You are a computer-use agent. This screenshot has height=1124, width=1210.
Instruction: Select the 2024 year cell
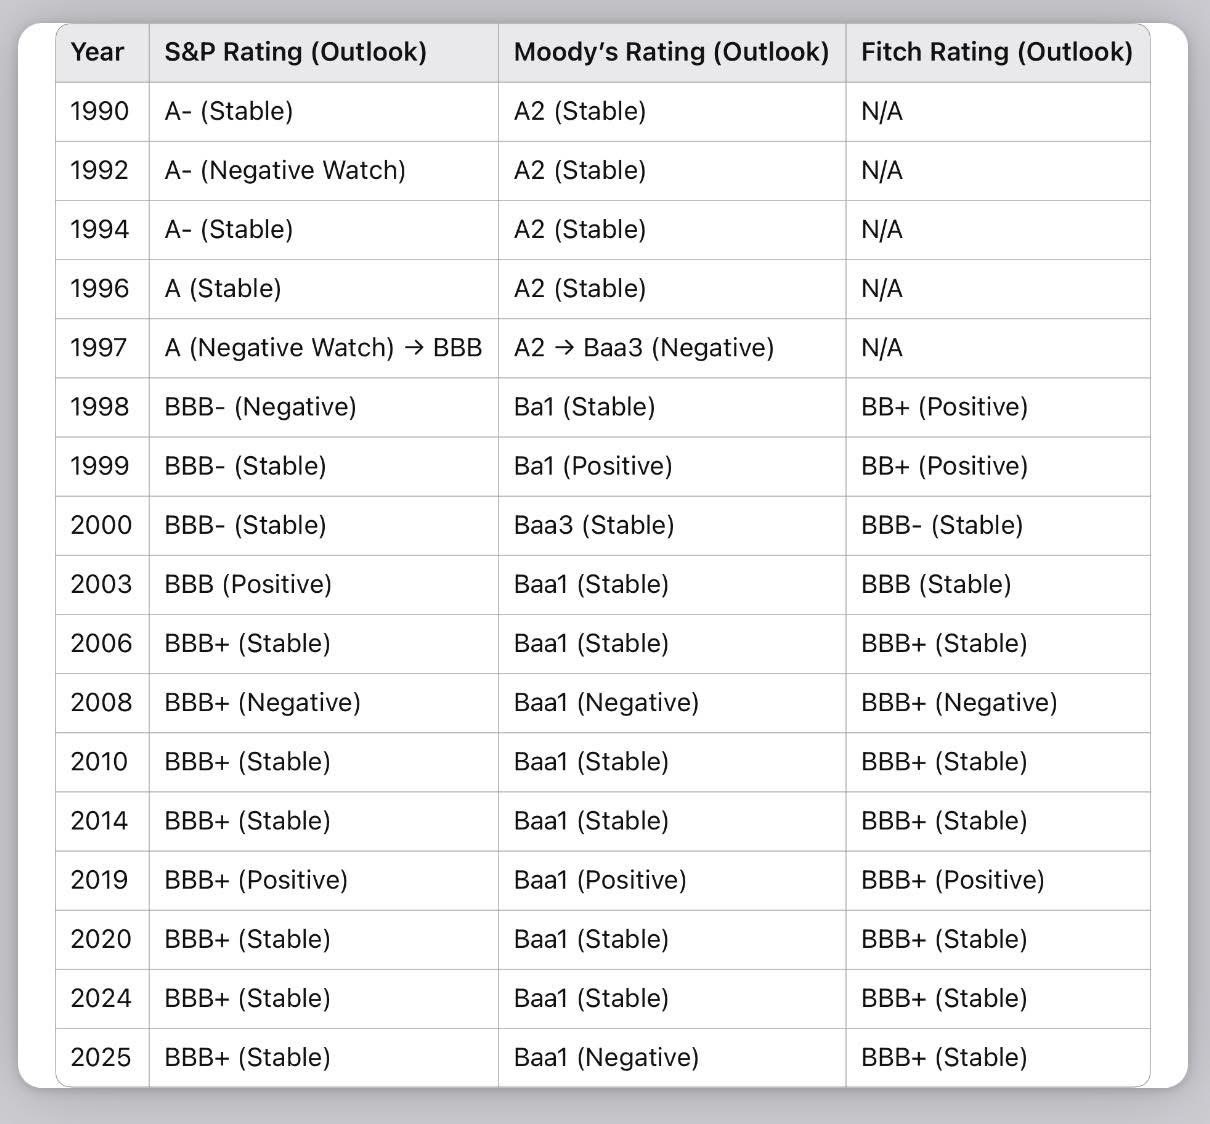pos(101,998)
